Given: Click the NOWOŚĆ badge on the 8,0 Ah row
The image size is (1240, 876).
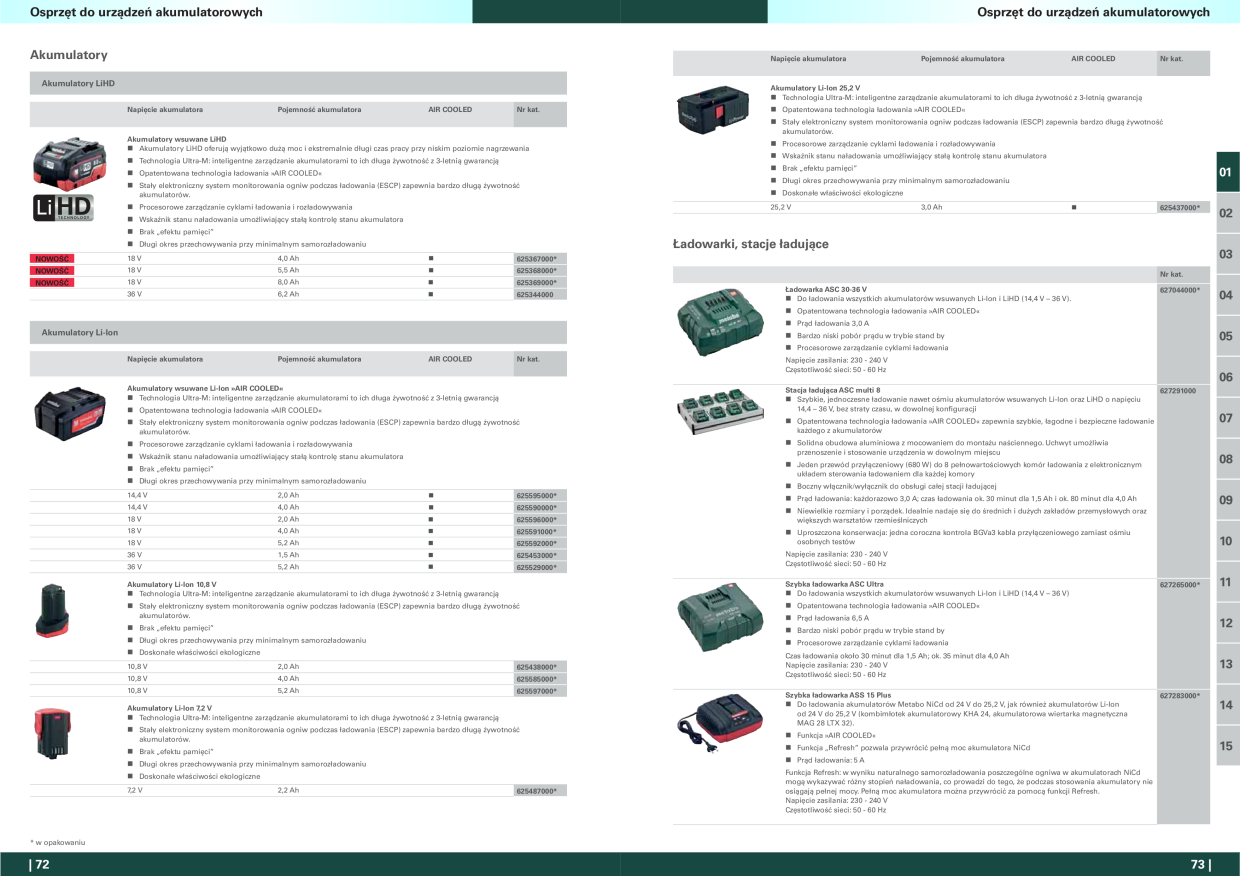Looking at the screenshot, I should [52, 283].
